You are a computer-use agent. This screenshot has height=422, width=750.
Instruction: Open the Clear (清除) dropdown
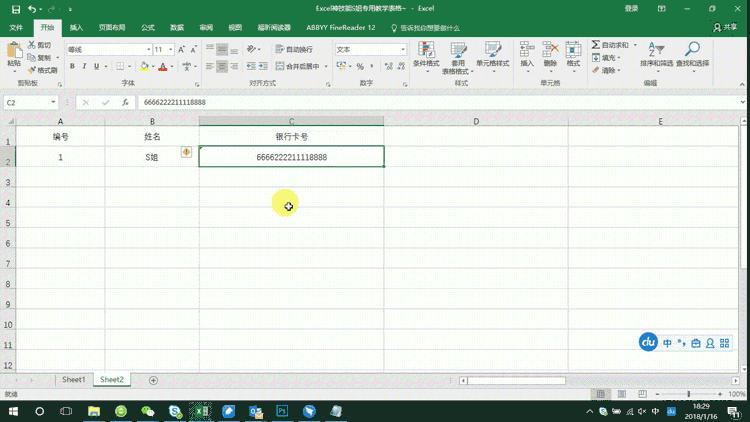(606, 70)
